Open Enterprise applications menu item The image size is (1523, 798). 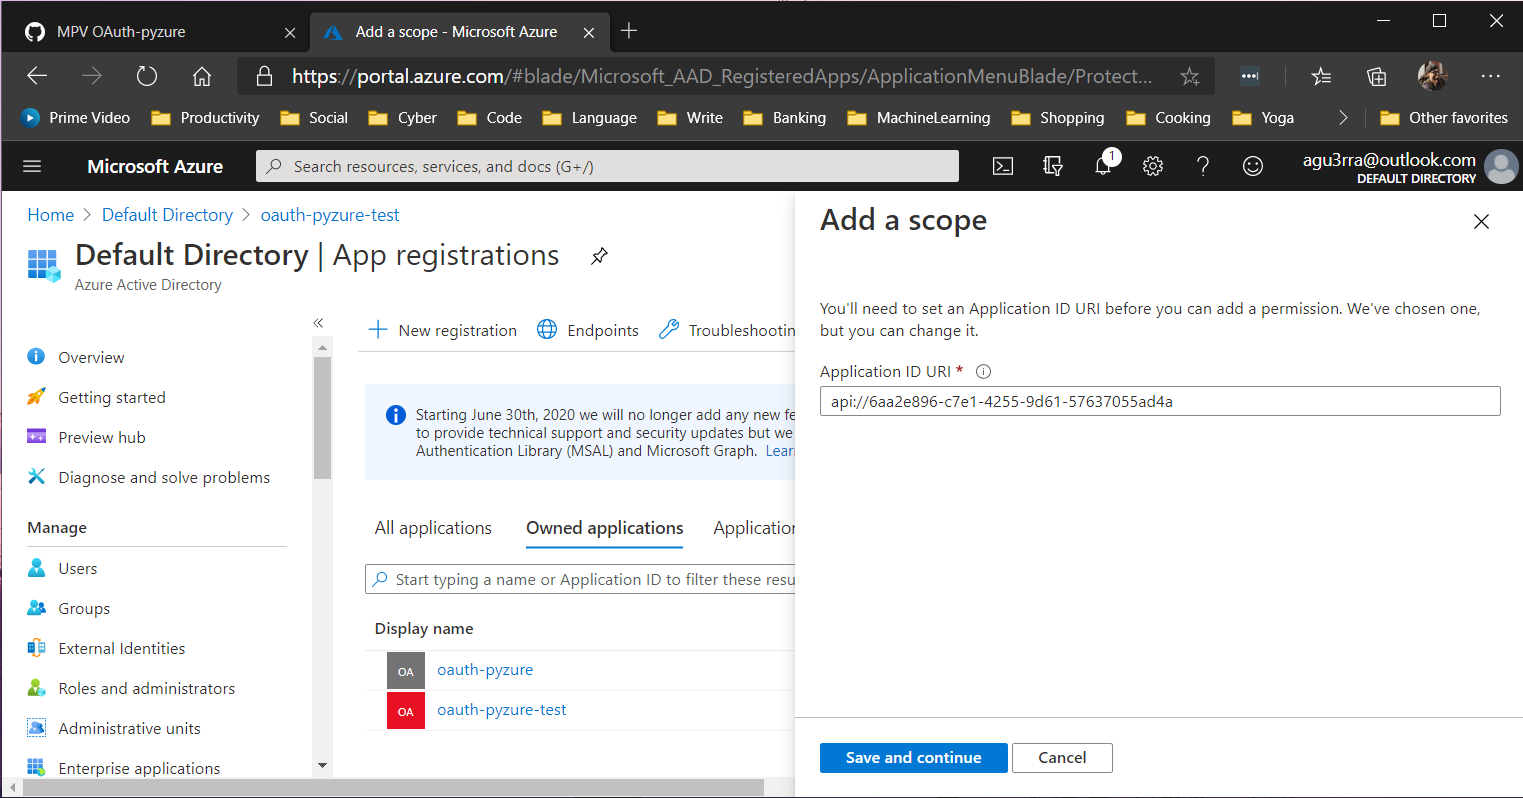(x=139, y=768)
